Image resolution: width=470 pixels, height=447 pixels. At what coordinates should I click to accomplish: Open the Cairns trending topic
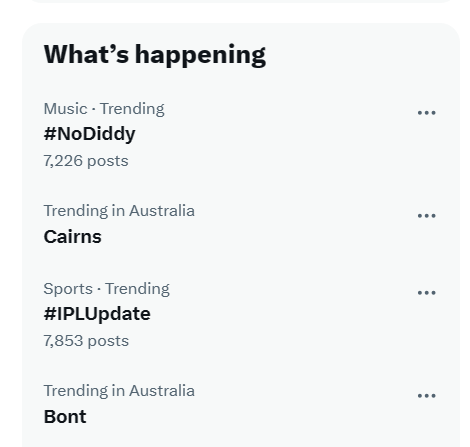pyautogui.click(x=72, y=237)
